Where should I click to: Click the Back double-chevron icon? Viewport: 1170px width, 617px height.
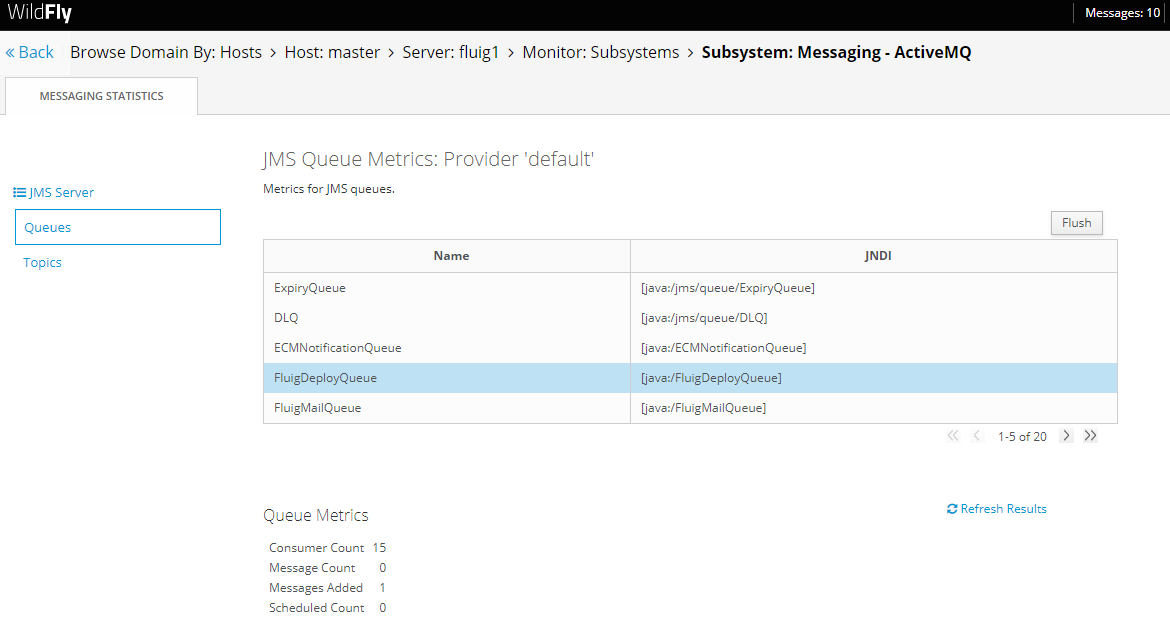click(x=10, y=53)
